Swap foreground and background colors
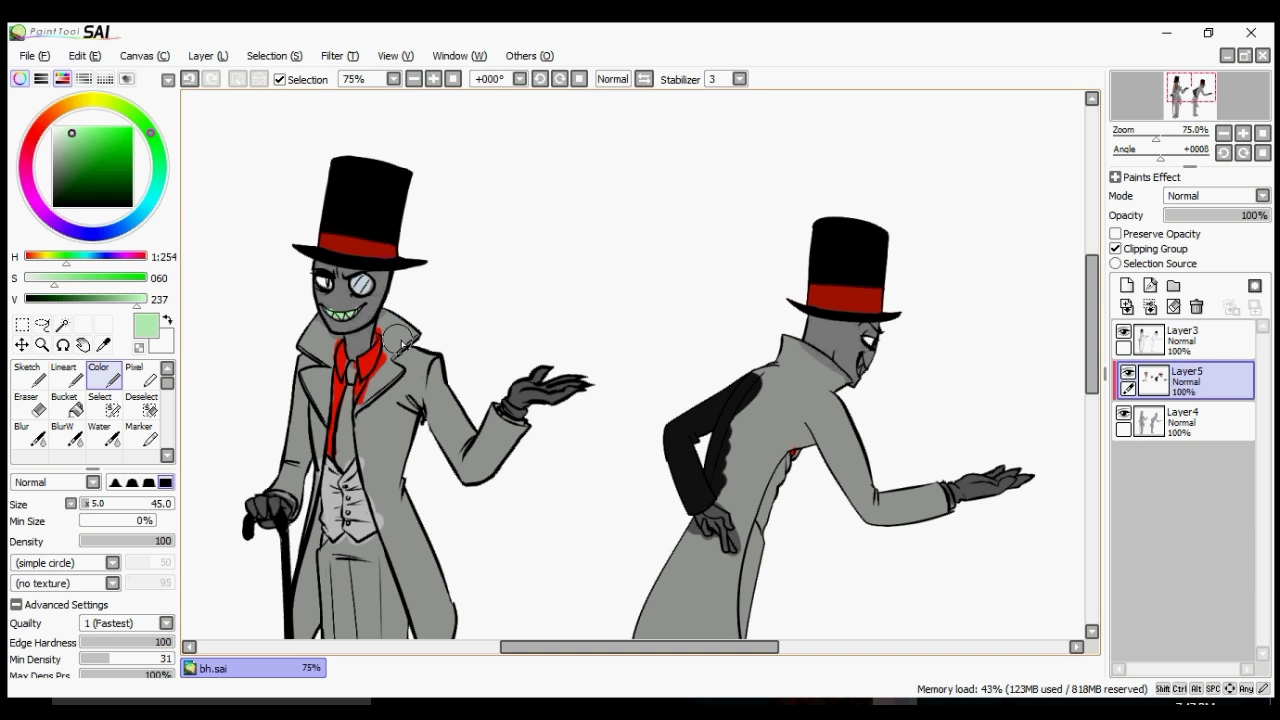Image resolution: width=1280 pixels, height=720 pixels. (167, 320)
